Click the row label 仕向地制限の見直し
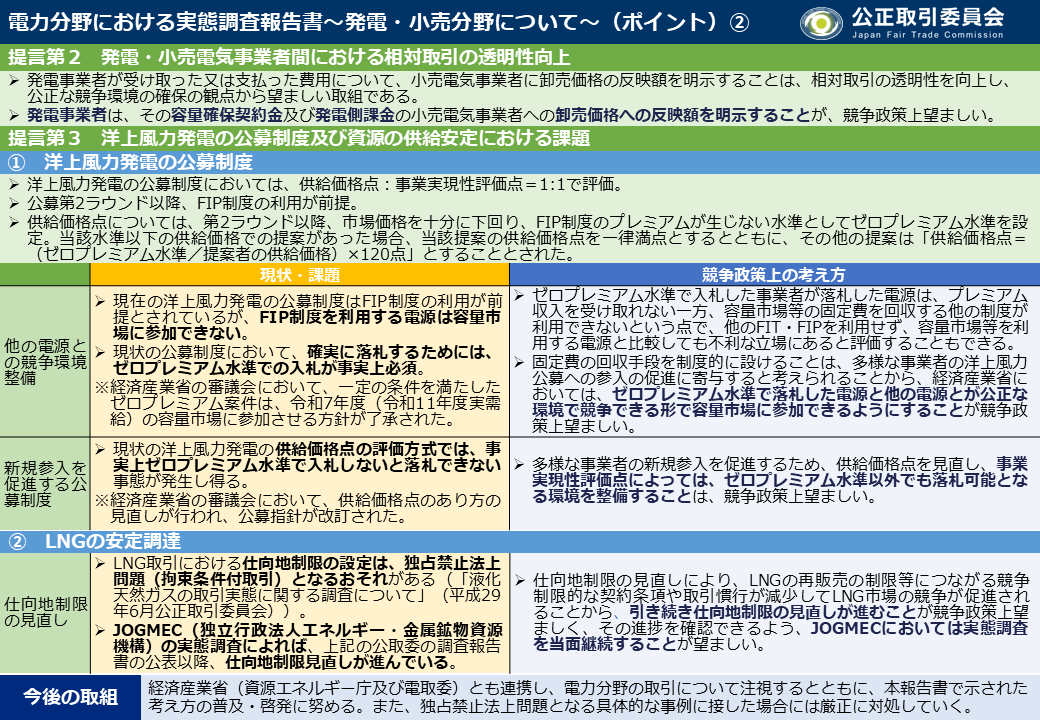Screen dimensions: 1040x720 pos(45,612)
